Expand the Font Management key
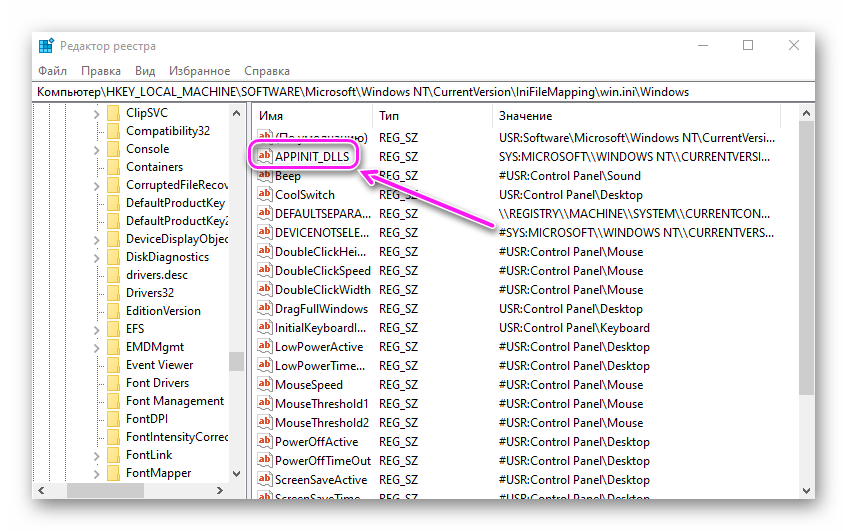The width and height of the screenshot is (847, 531). [97, 401]
